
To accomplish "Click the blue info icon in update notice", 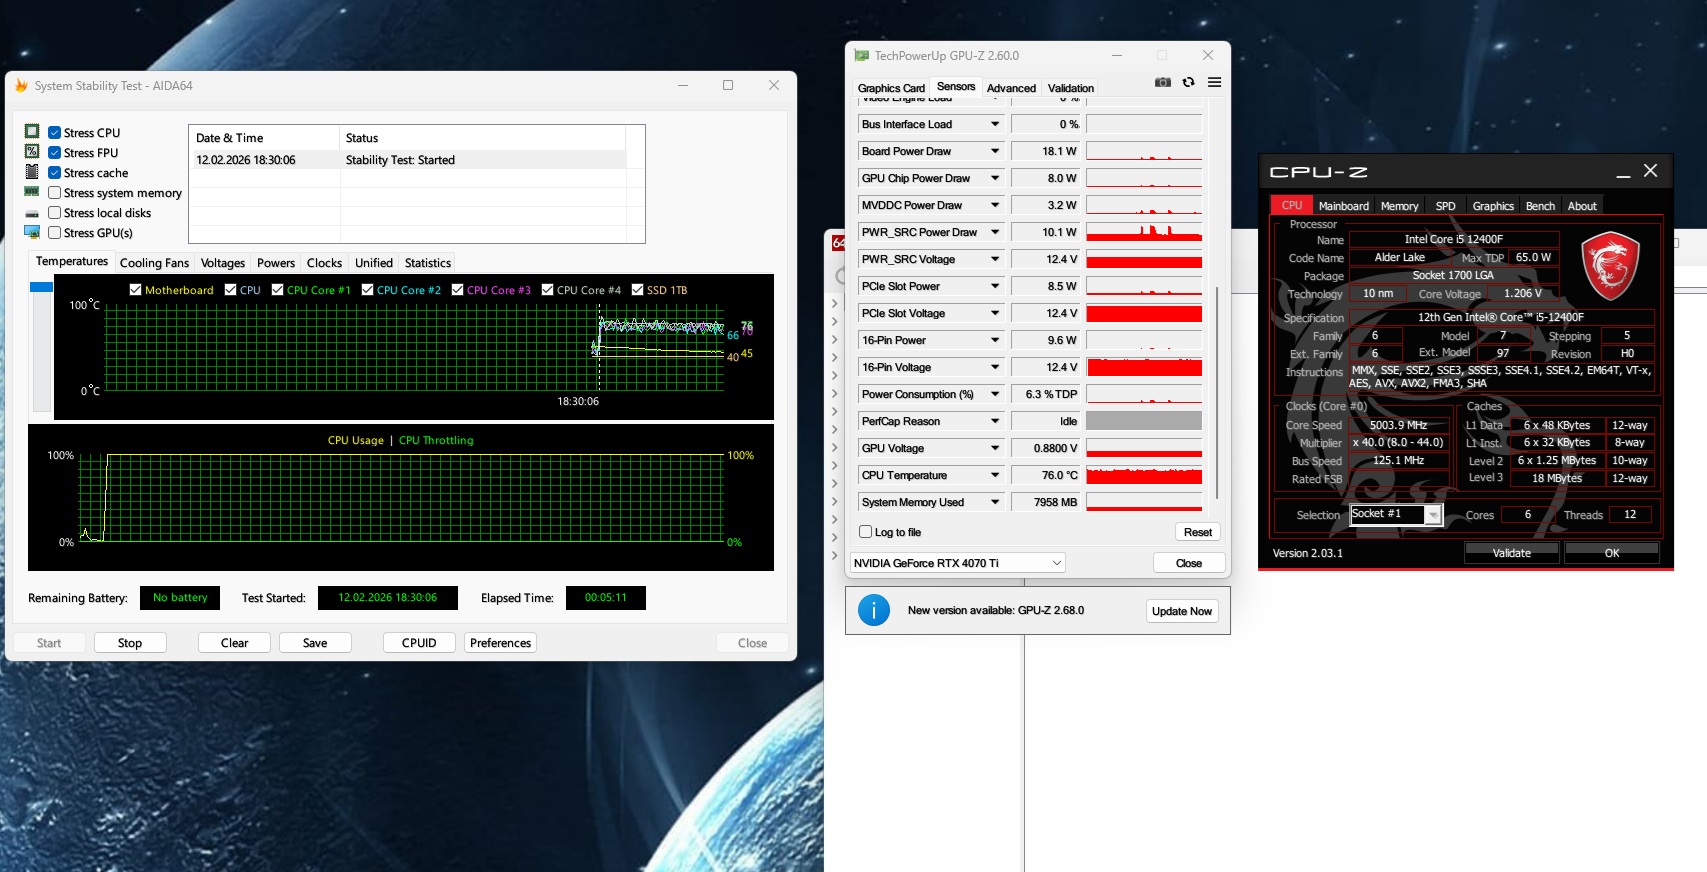I will point(873,610).
